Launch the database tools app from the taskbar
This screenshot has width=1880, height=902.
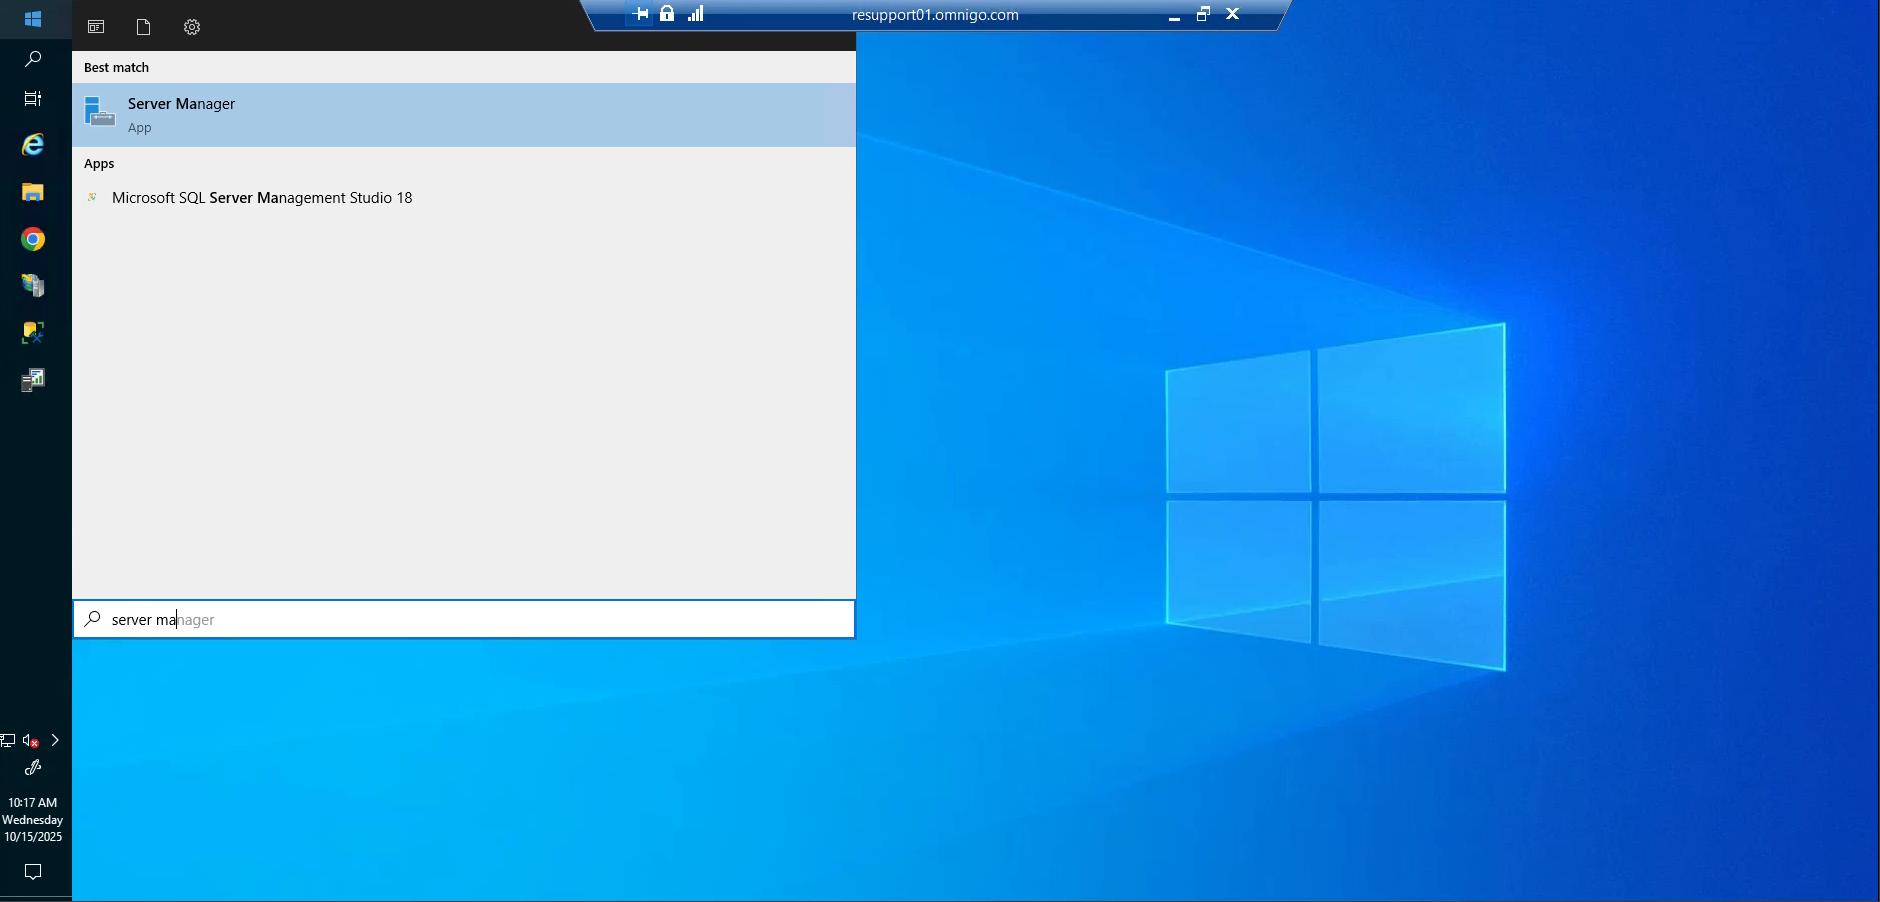pos(33,333)
